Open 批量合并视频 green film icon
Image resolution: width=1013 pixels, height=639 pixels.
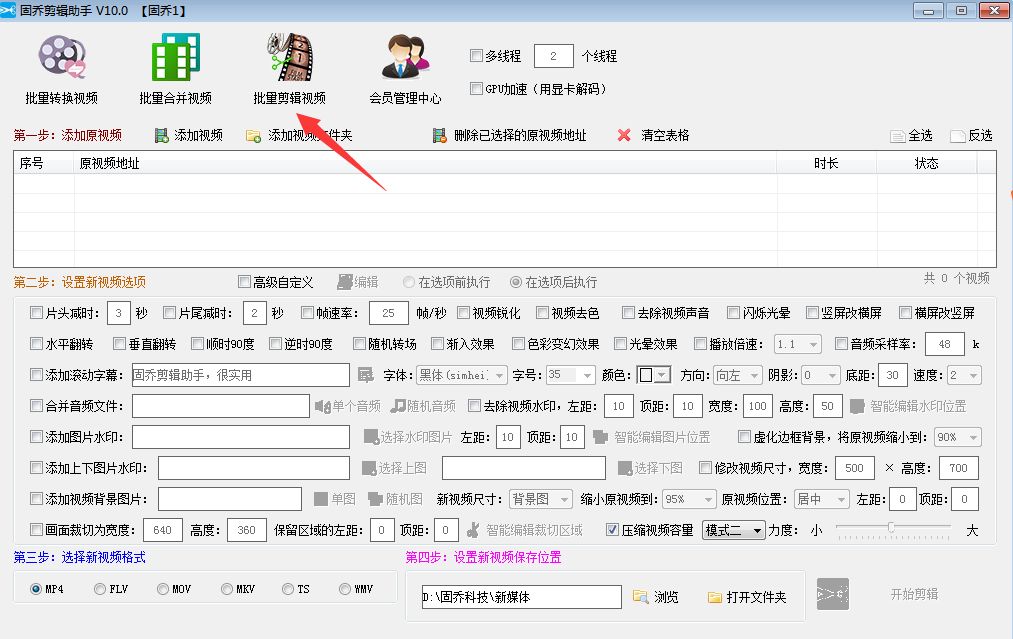tap(175, 58)
